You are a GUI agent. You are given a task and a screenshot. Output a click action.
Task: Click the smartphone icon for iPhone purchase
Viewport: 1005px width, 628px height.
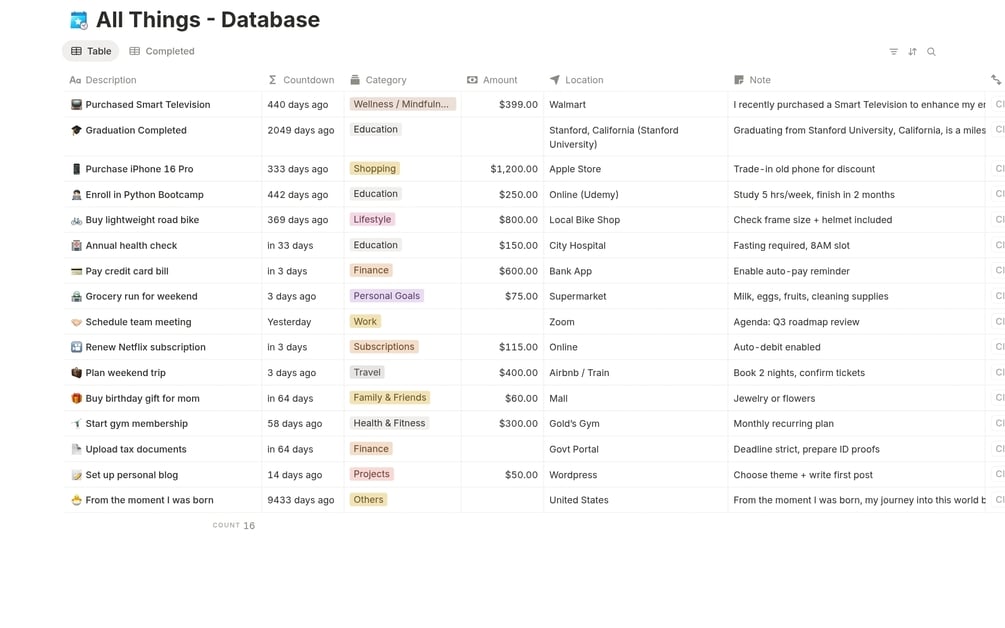(76, 169)
